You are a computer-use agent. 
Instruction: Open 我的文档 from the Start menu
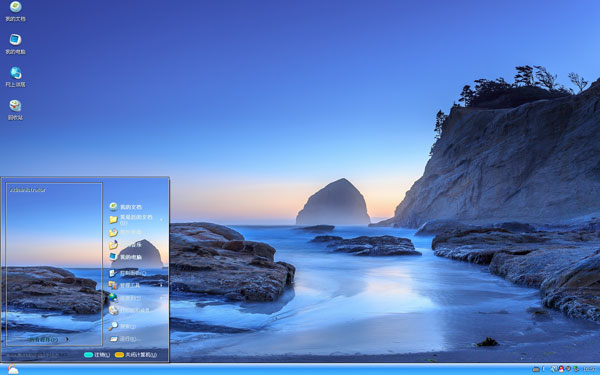tap(126, 207)
